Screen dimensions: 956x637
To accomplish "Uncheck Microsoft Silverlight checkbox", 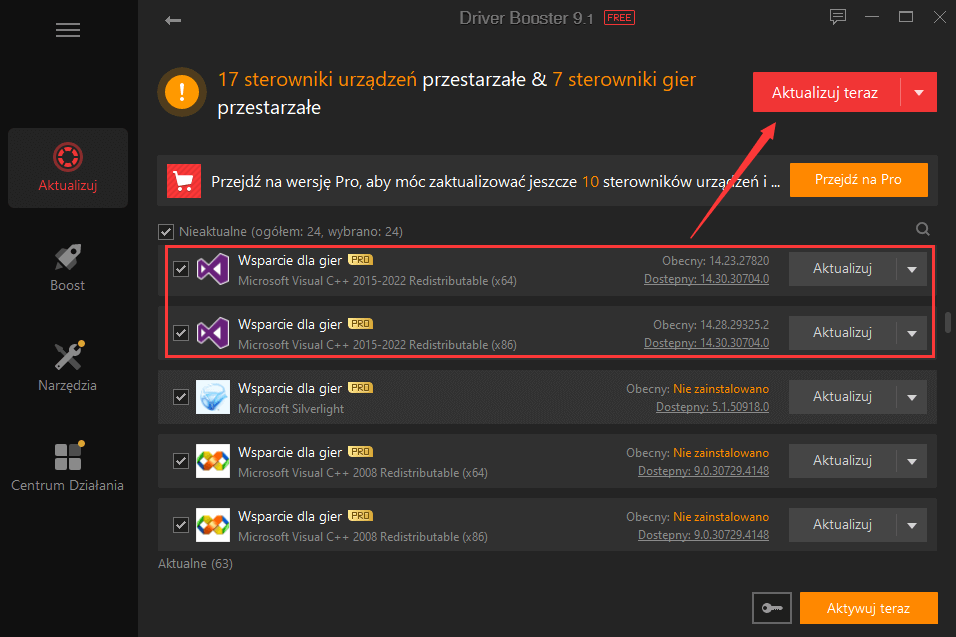I will point(180,397).
